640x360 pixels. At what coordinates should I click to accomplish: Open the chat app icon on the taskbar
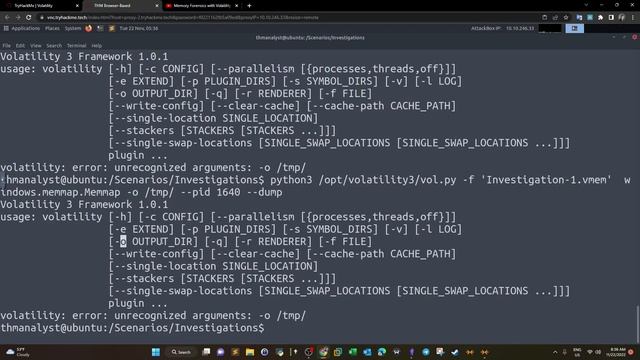tap(220, 352)
